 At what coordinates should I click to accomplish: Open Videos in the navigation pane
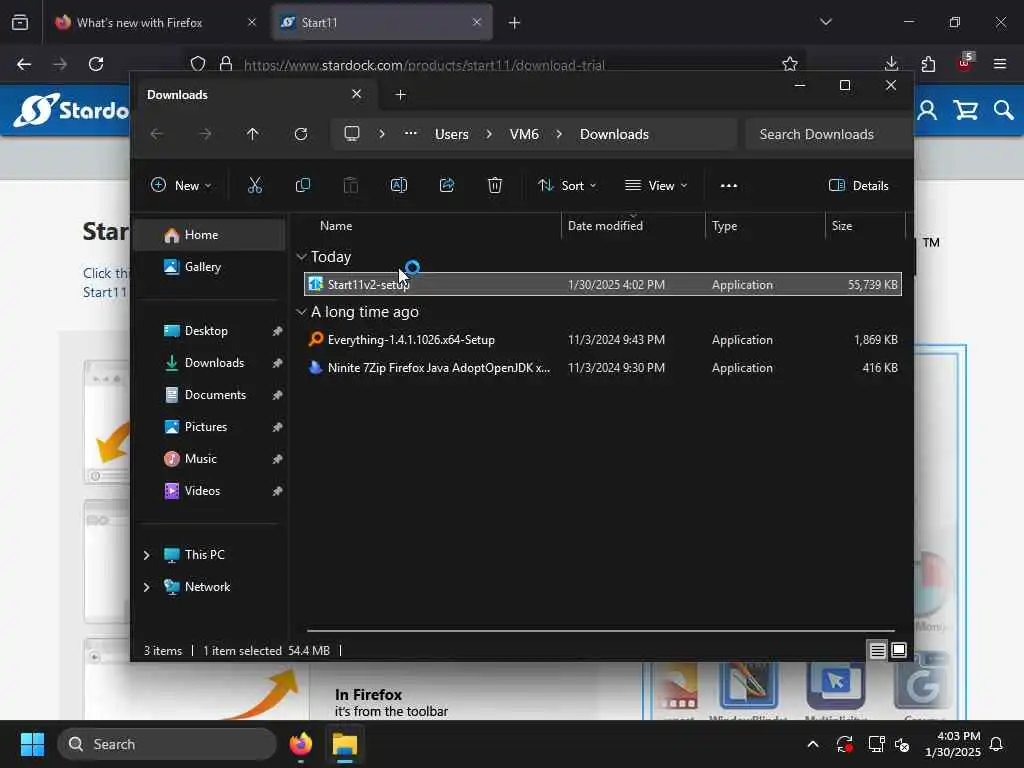coord(209,491)
